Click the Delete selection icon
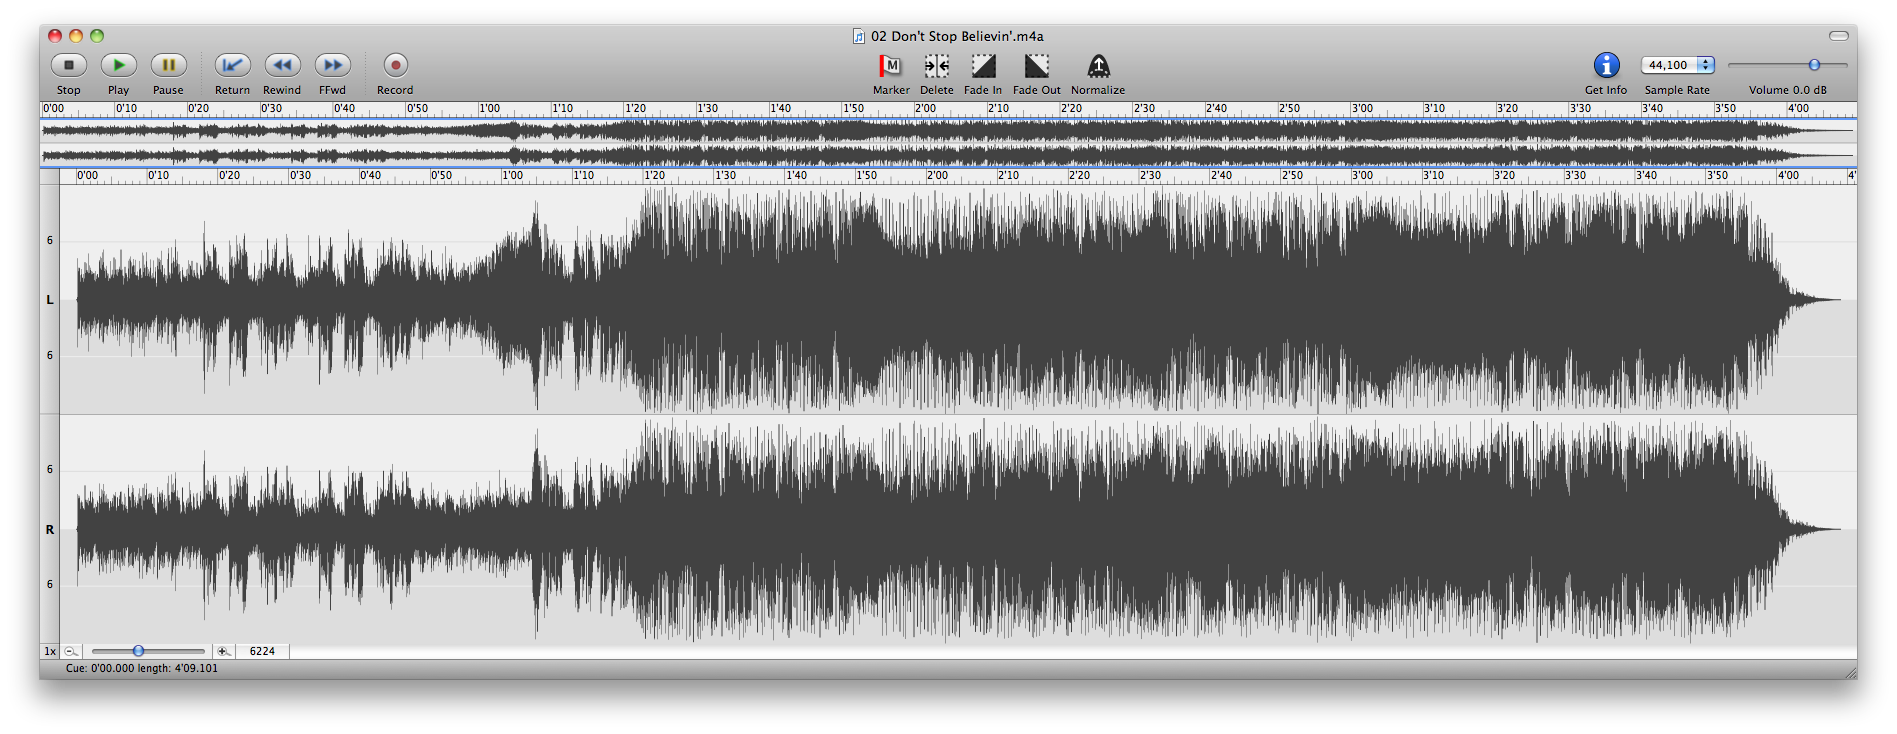 click(937, 66)
